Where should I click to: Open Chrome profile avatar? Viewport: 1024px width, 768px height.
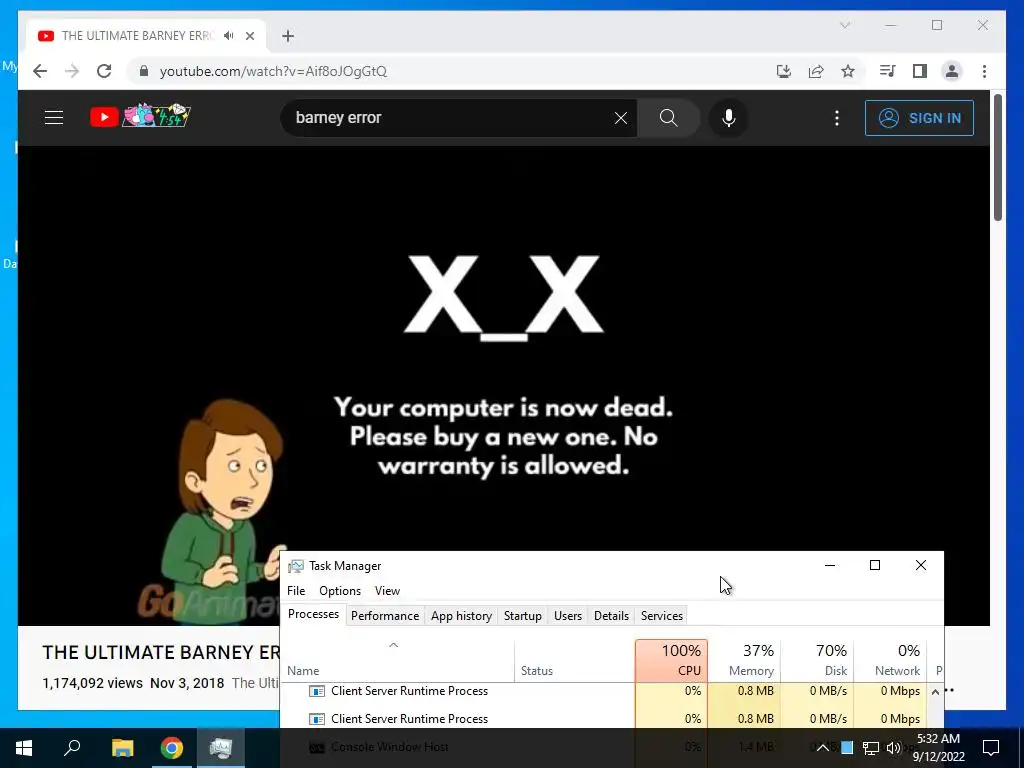tap(952, 71)
